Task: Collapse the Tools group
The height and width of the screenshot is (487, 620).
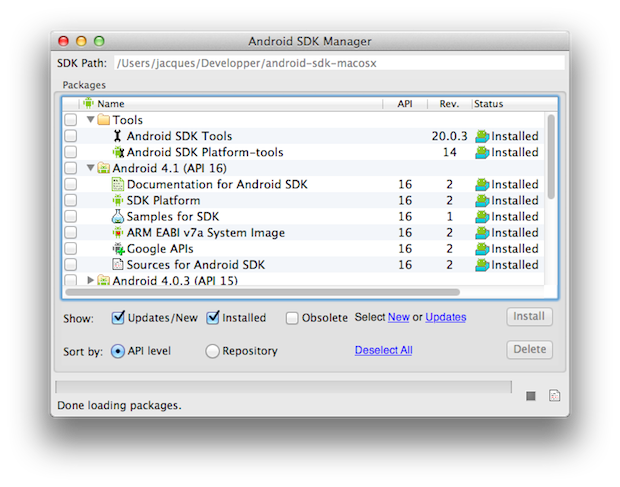Action: [91, 119]
